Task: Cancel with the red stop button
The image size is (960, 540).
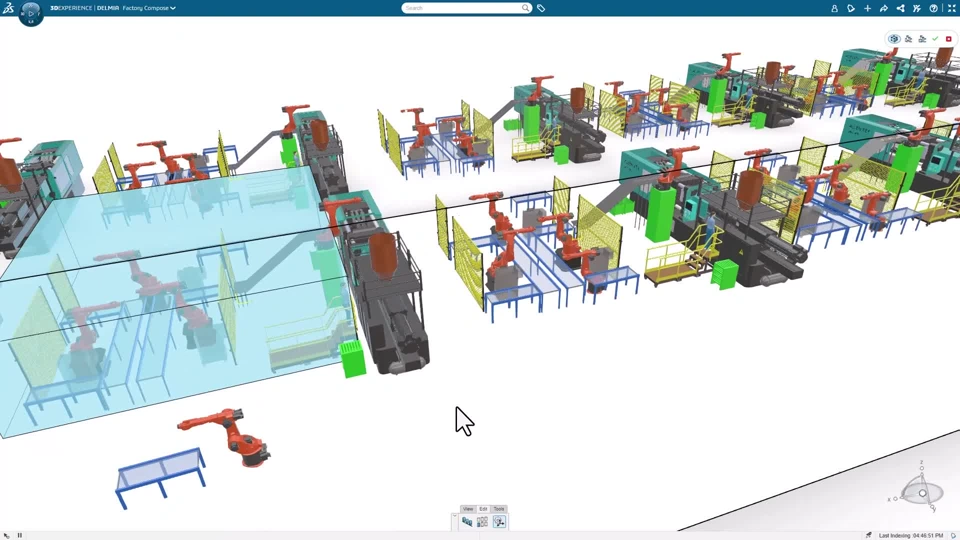Action: 949,39
